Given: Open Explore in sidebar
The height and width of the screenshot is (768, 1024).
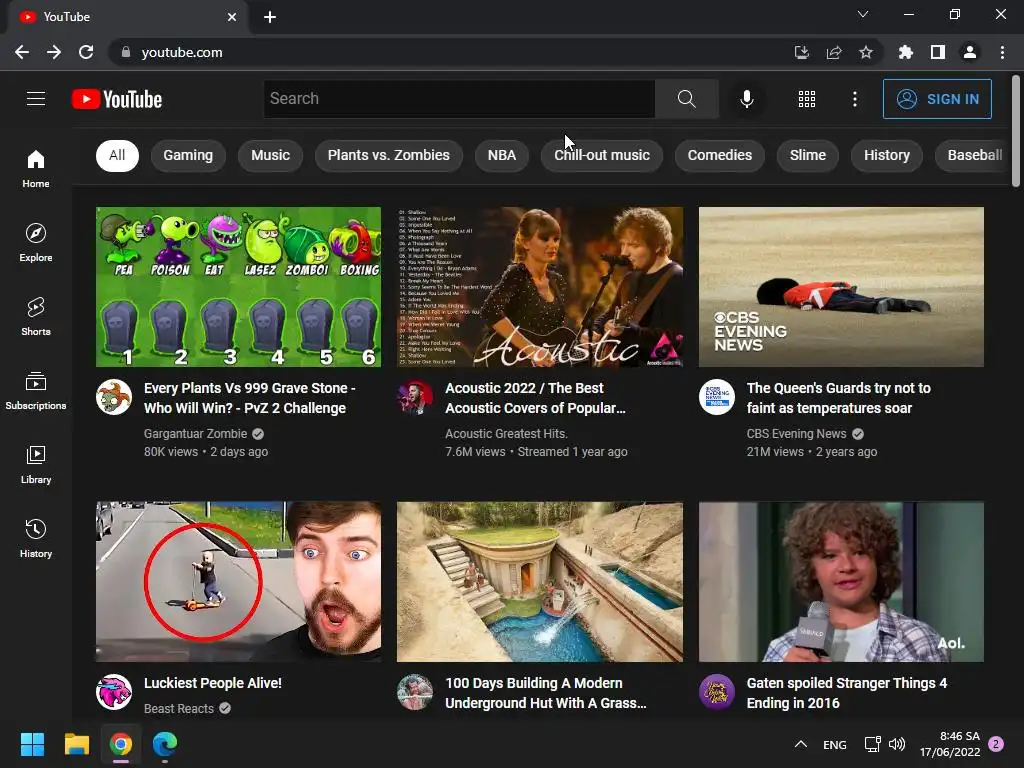Looking at the screenshot, I should tap(36, 243).
